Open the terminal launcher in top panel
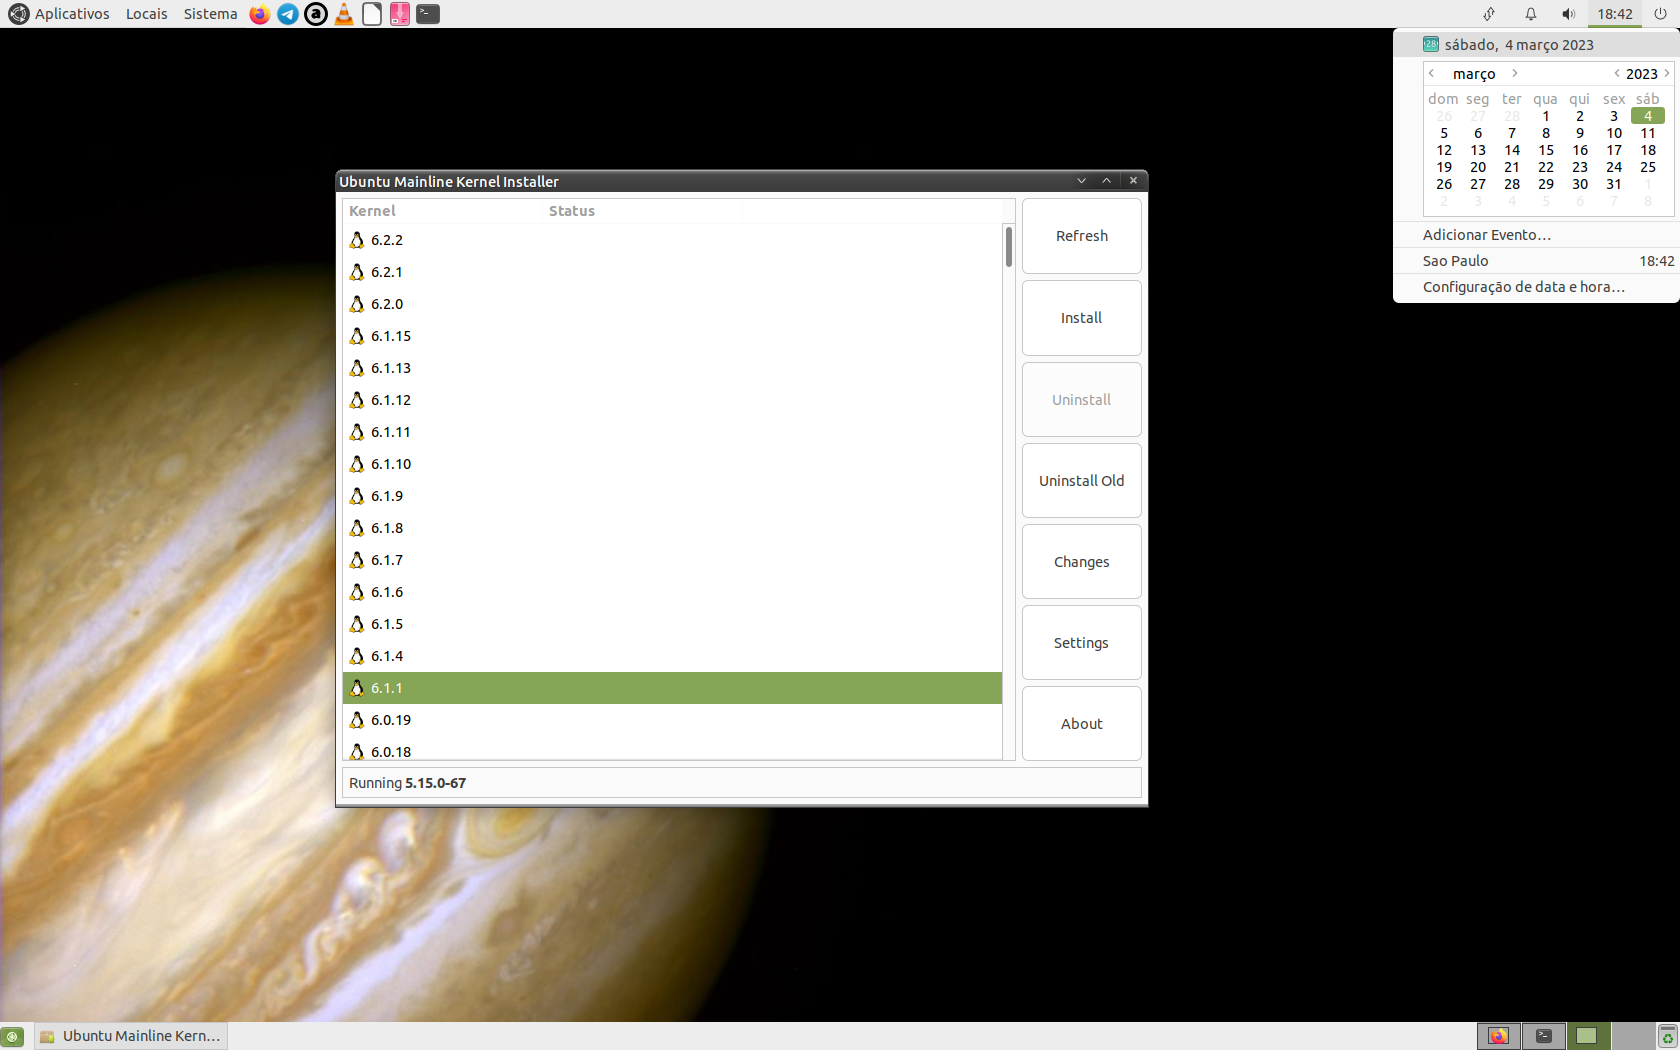 (x=428, y=14)
